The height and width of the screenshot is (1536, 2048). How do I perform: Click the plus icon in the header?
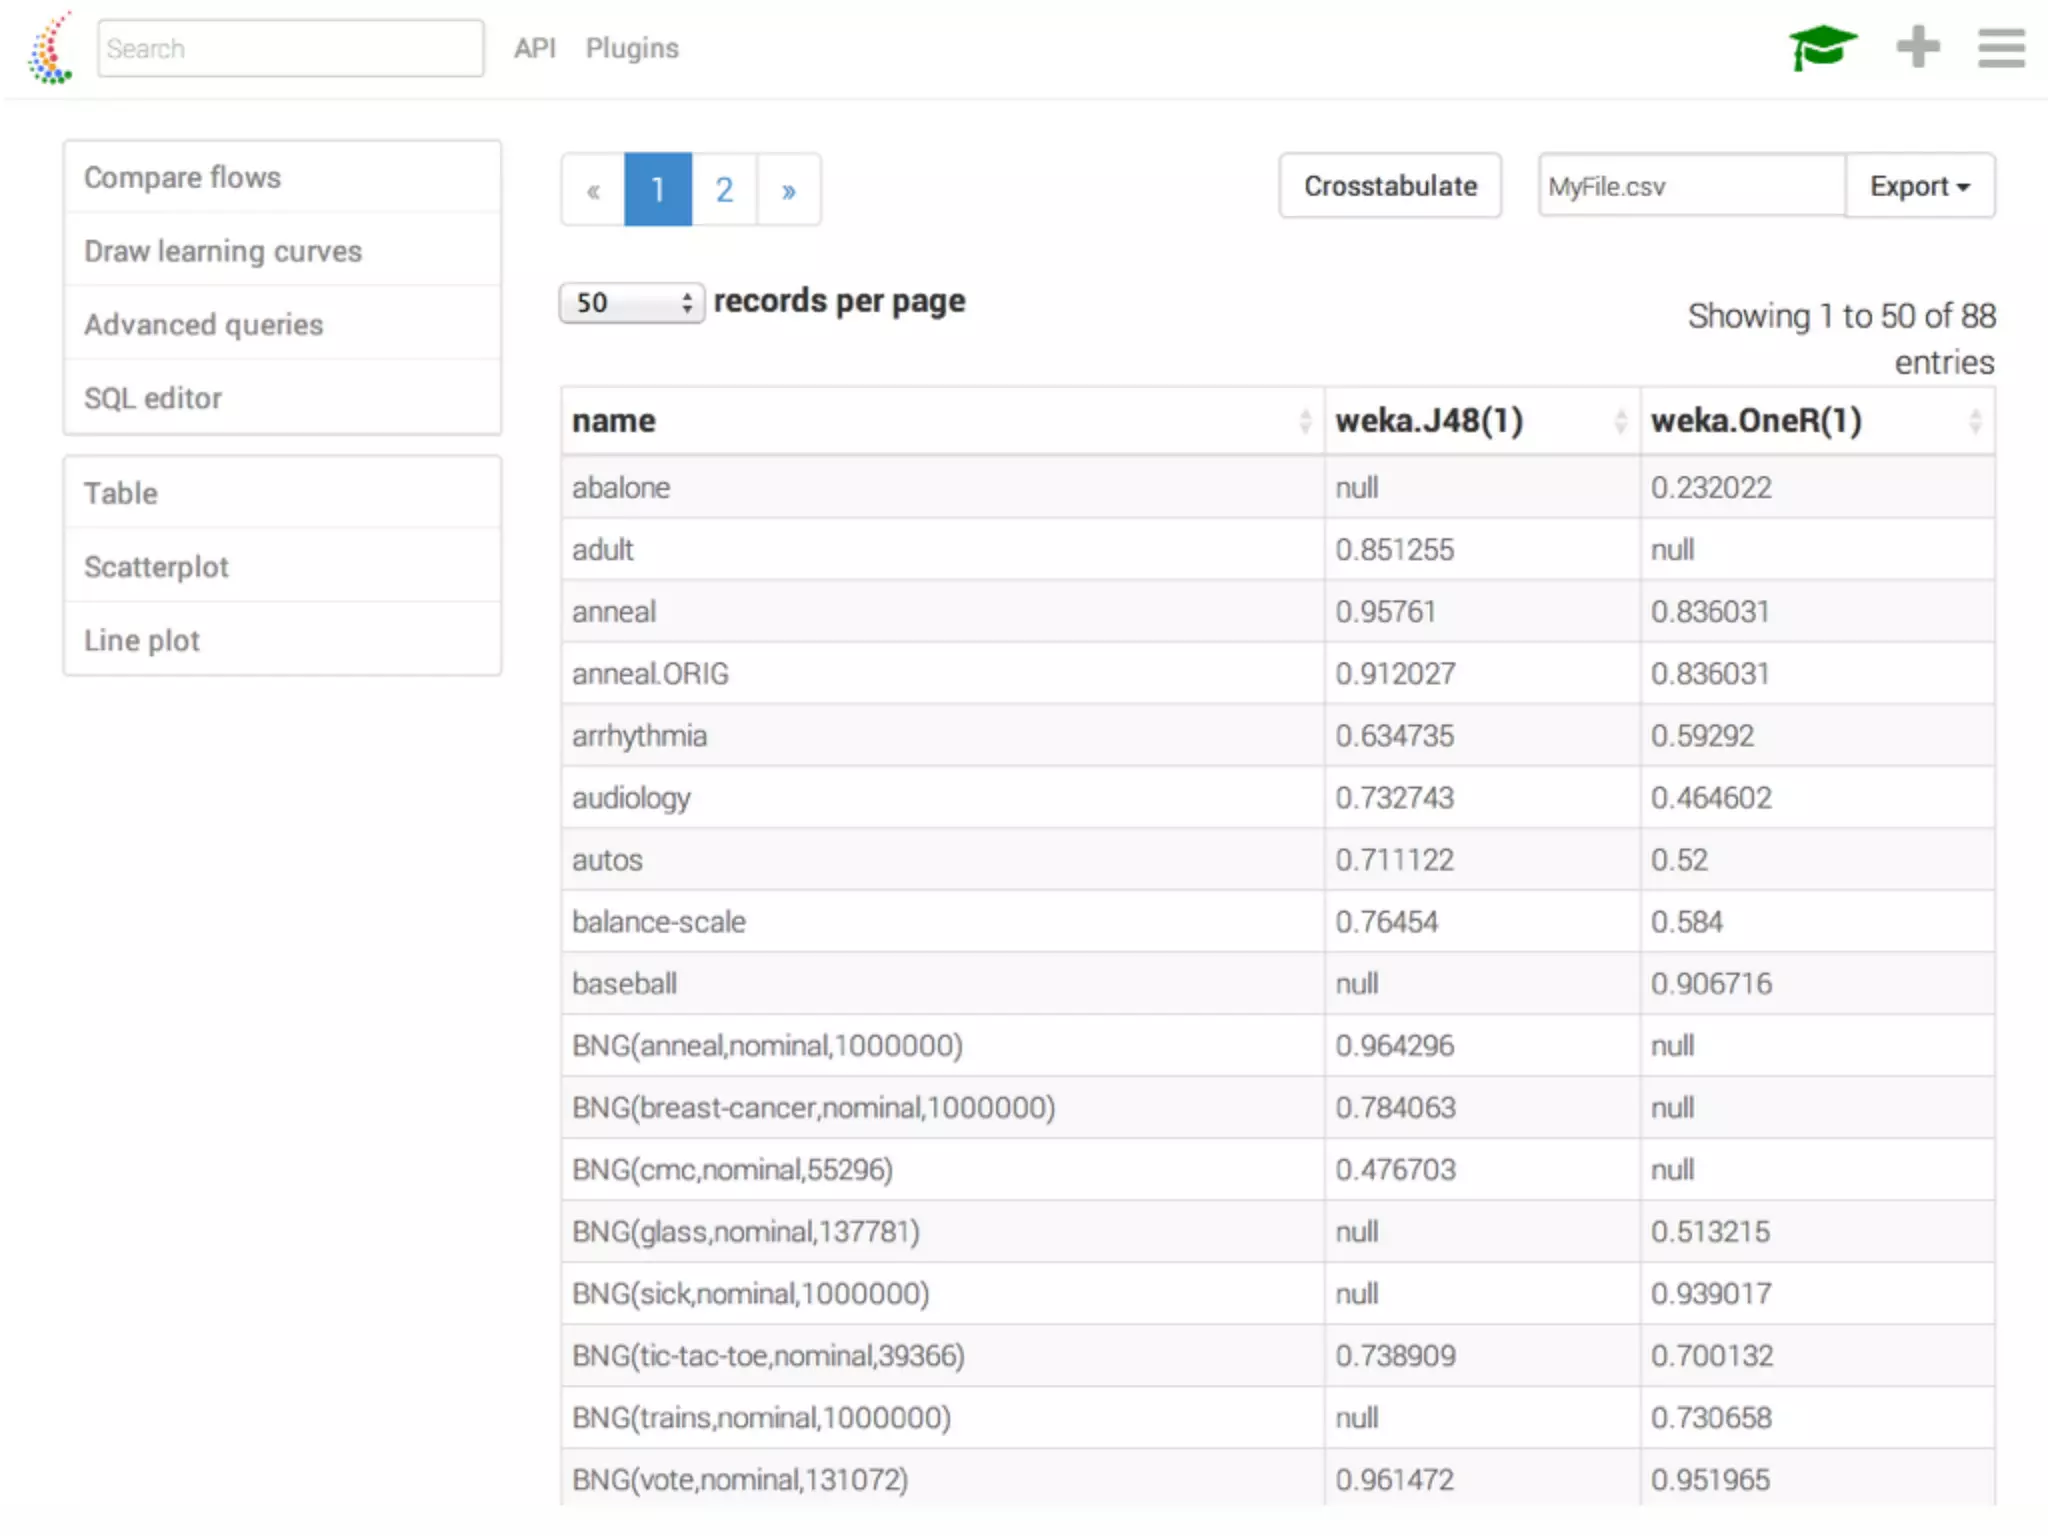(1917, 47)
